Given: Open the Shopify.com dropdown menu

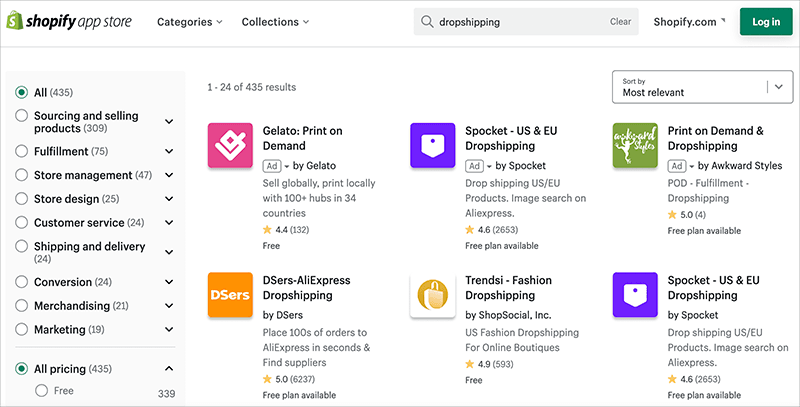Looking at the screenshot, I should tap(689, 22).
